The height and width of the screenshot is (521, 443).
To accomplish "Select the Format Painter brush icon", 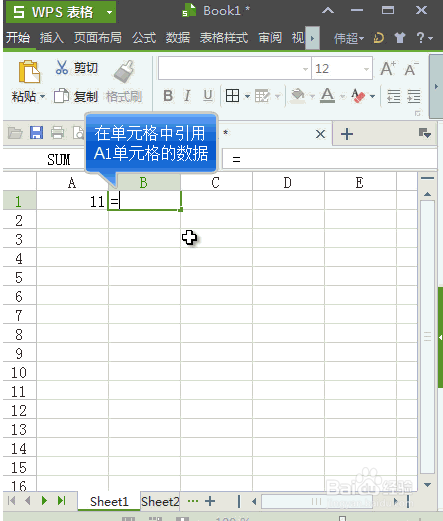I will [x=124, y=71].
